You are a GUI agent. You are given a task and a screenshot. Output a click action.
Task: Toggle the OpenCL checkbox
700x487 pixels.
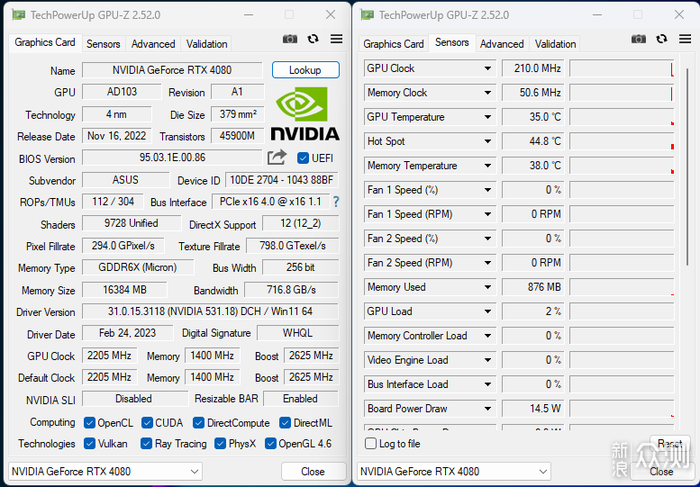click(89, 423)
